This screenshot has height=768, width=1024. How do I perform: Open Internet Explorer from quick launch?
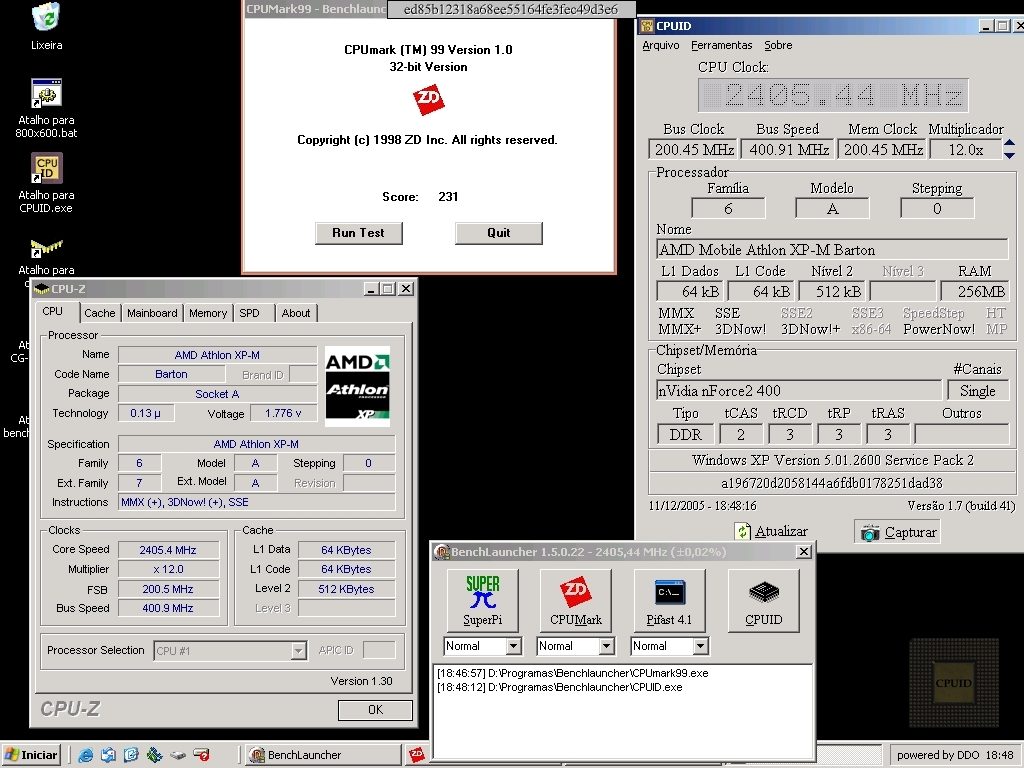coord(86,755)
